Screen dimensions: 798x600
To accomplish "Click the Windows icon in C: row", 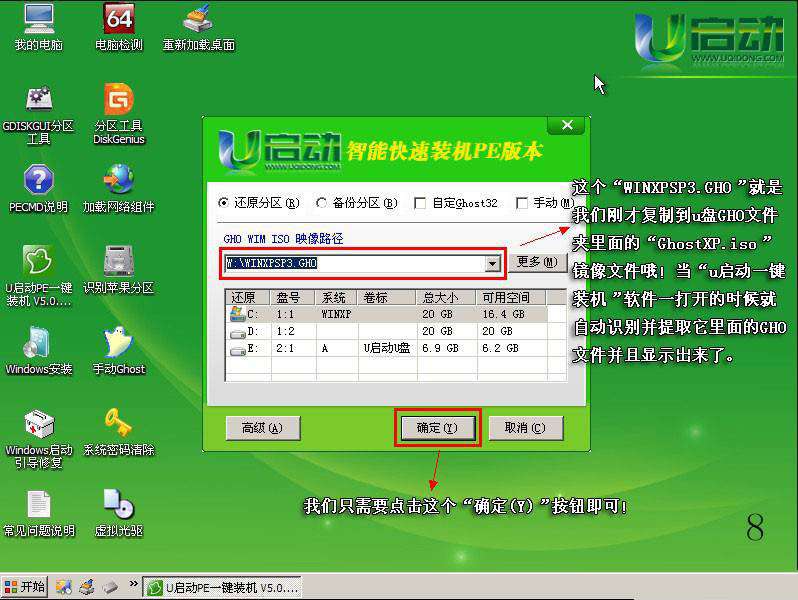I will point(237,314).
